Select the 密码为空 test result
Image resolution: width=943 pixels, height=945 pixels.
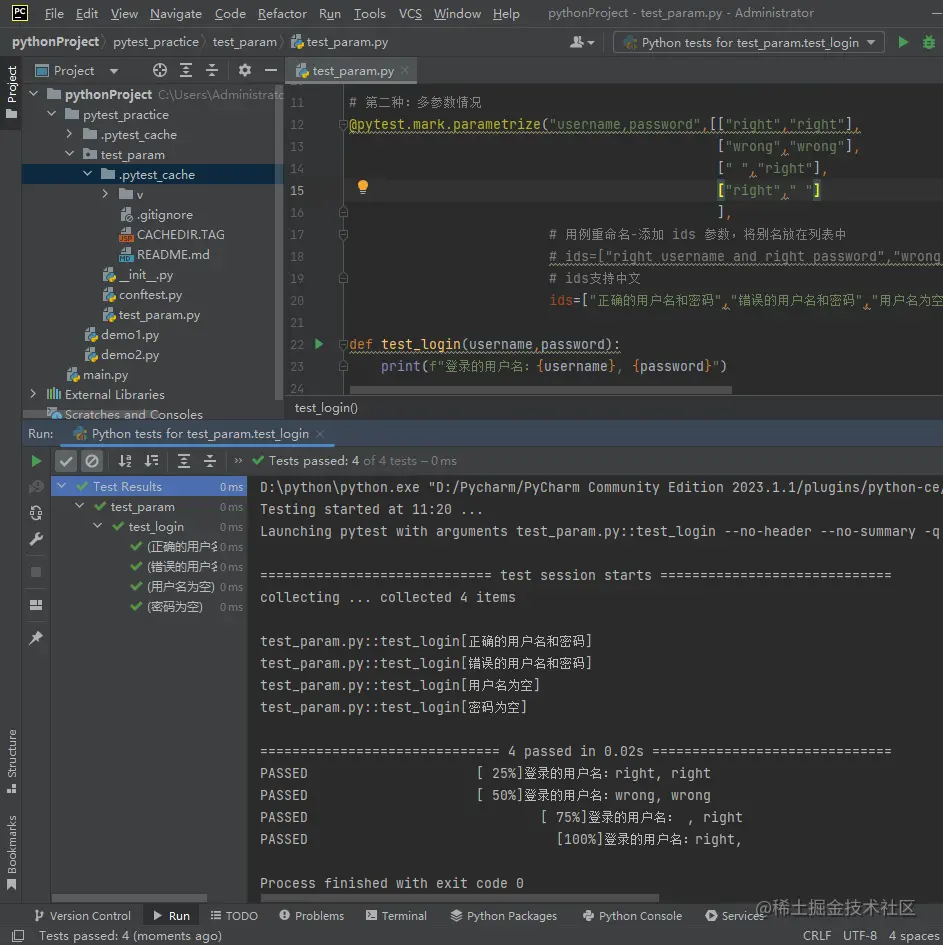pos(175,606)
